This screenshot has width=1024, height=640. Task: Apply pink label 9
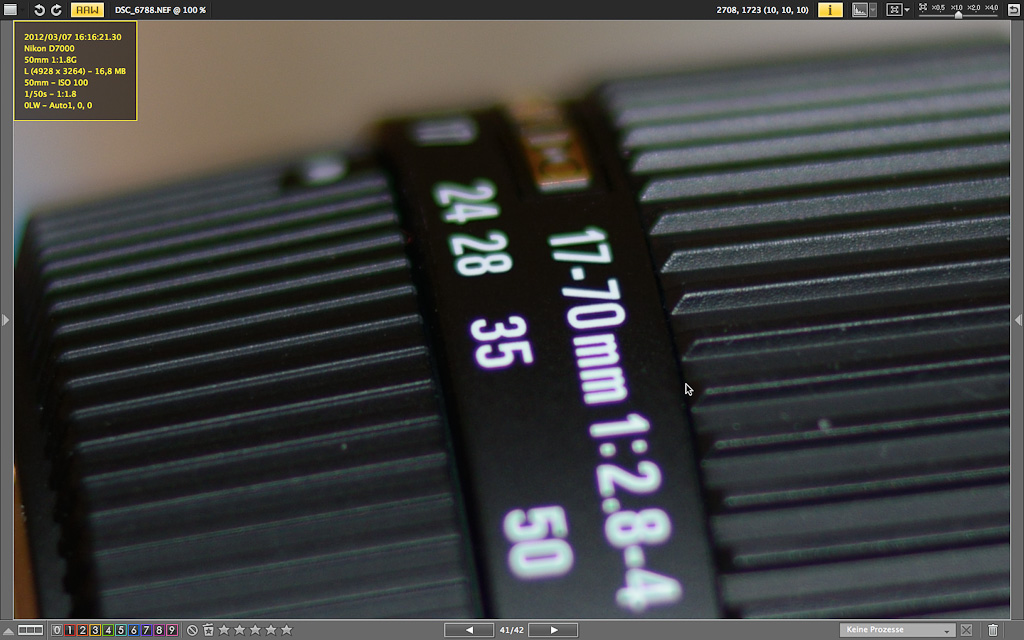coord(172,630)
